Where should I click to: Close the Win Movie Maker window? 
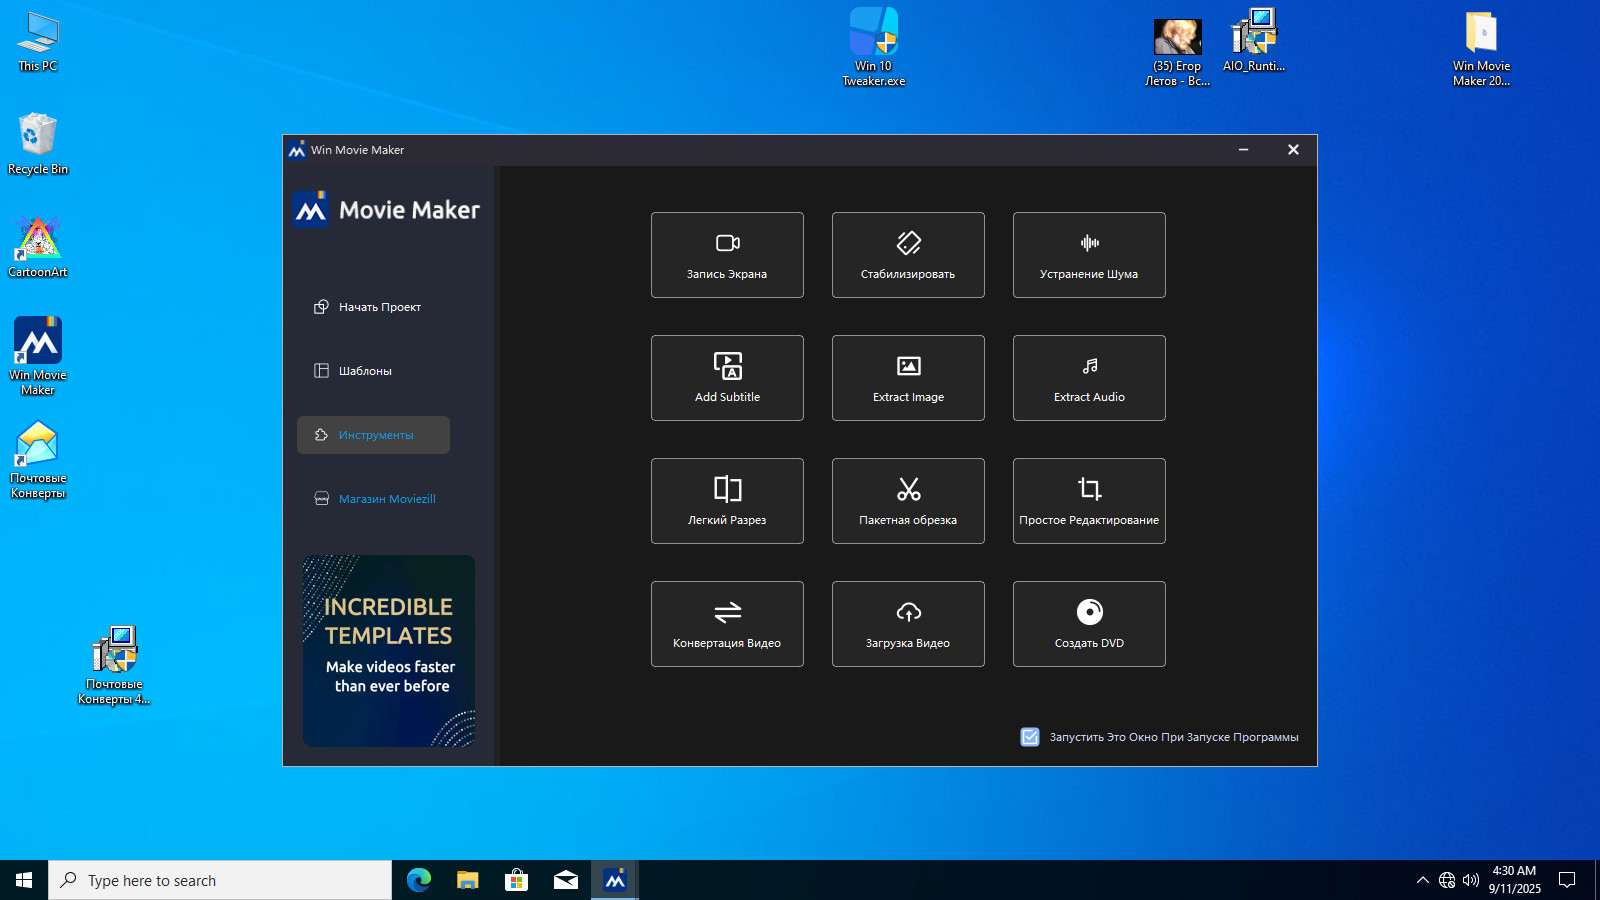1293,150
